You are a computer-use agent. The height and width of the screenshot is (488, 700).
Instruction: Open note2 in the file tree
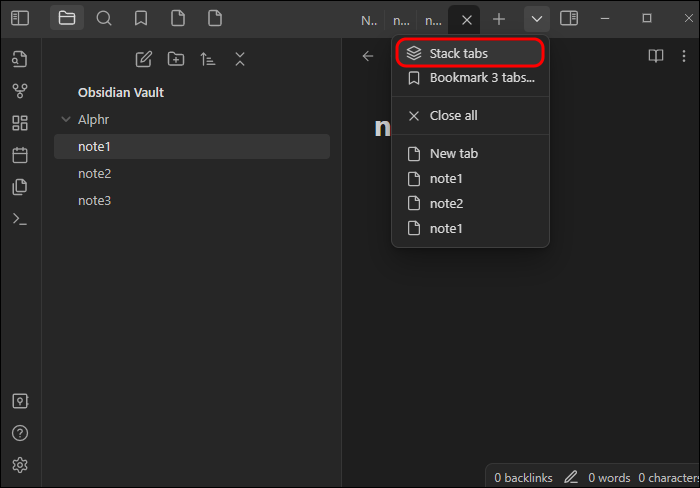click(x=95, y=174)
